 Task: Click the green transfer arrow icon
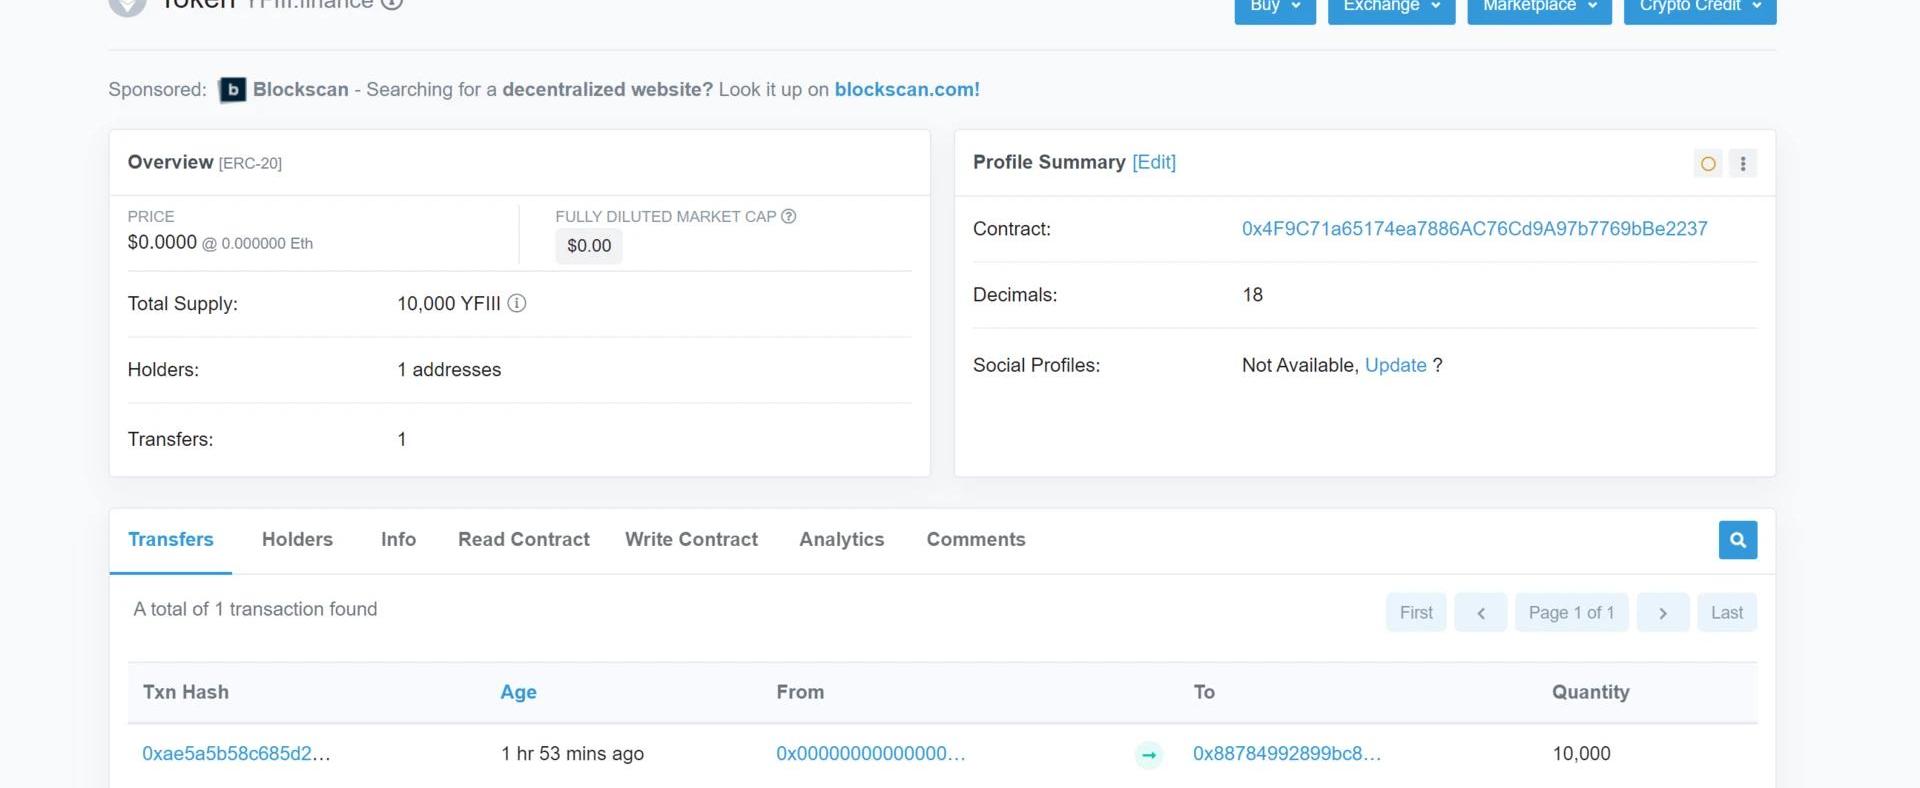pos(1149,755)
